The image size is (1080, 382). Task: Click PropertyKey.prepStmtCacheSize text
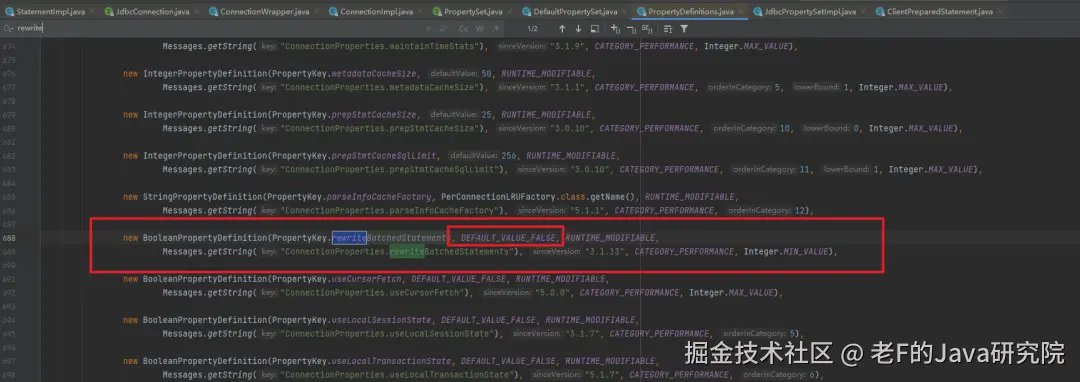click(x=344, y=115)
